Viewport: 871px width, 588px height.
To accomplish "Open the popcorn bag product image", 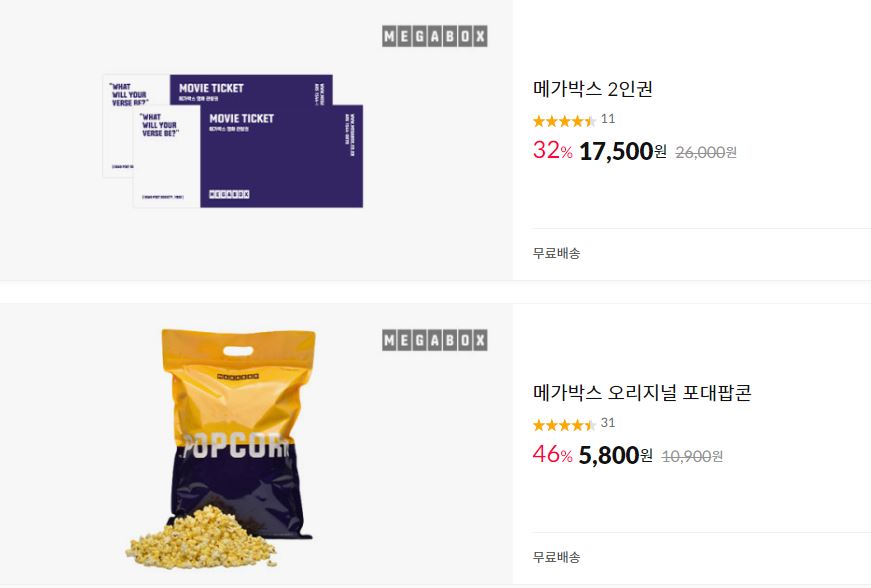I will click(x=222, y=448).
